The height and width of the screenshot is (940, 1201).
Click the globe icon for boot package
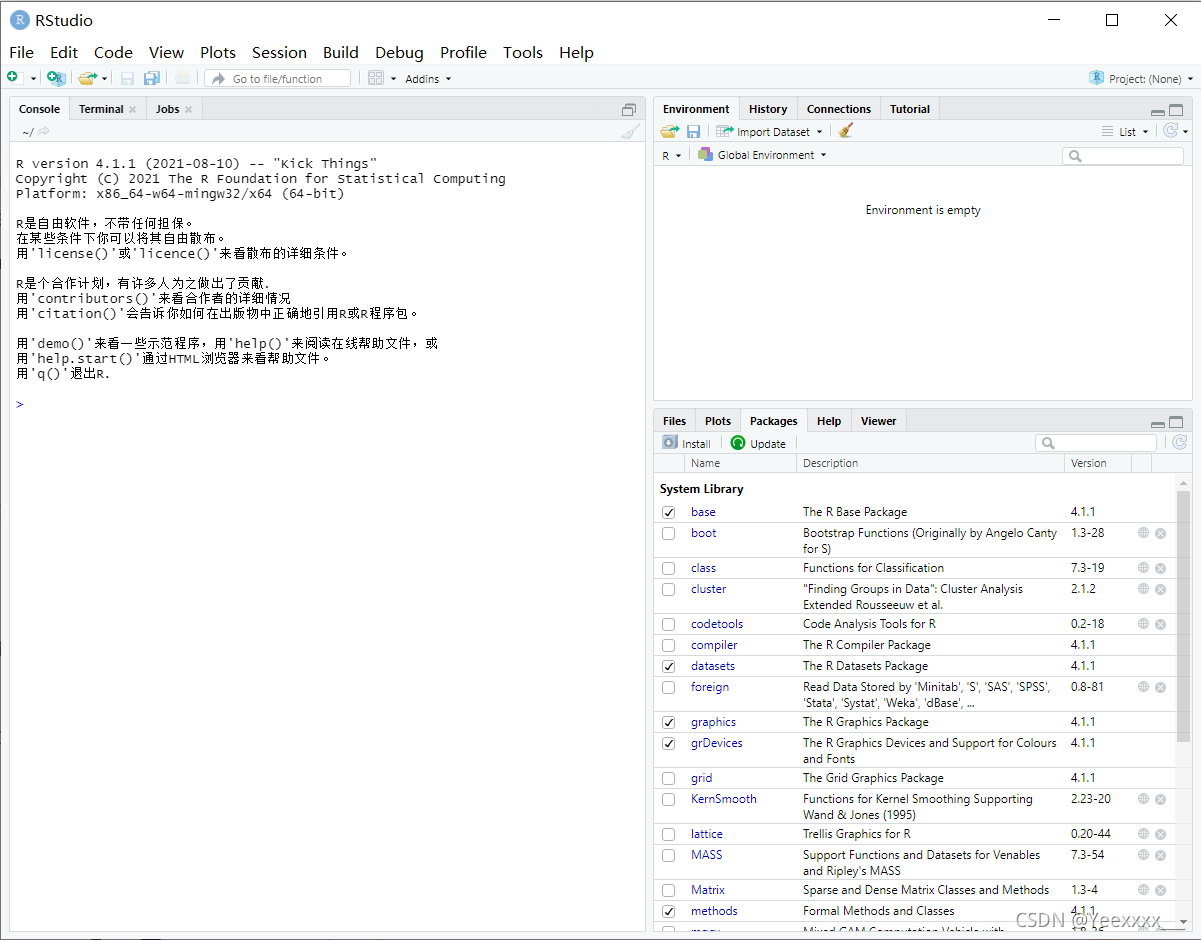(x=1143, y=533)
